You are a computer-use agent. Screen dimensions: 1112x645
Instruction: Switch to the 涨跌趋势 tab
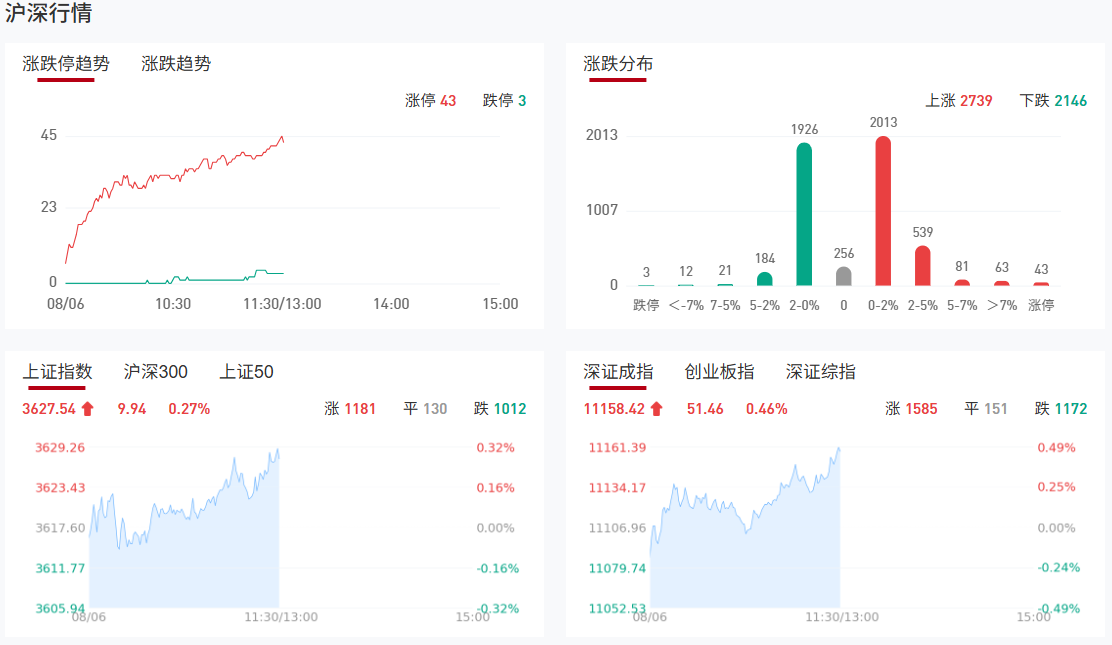(176, 64)
